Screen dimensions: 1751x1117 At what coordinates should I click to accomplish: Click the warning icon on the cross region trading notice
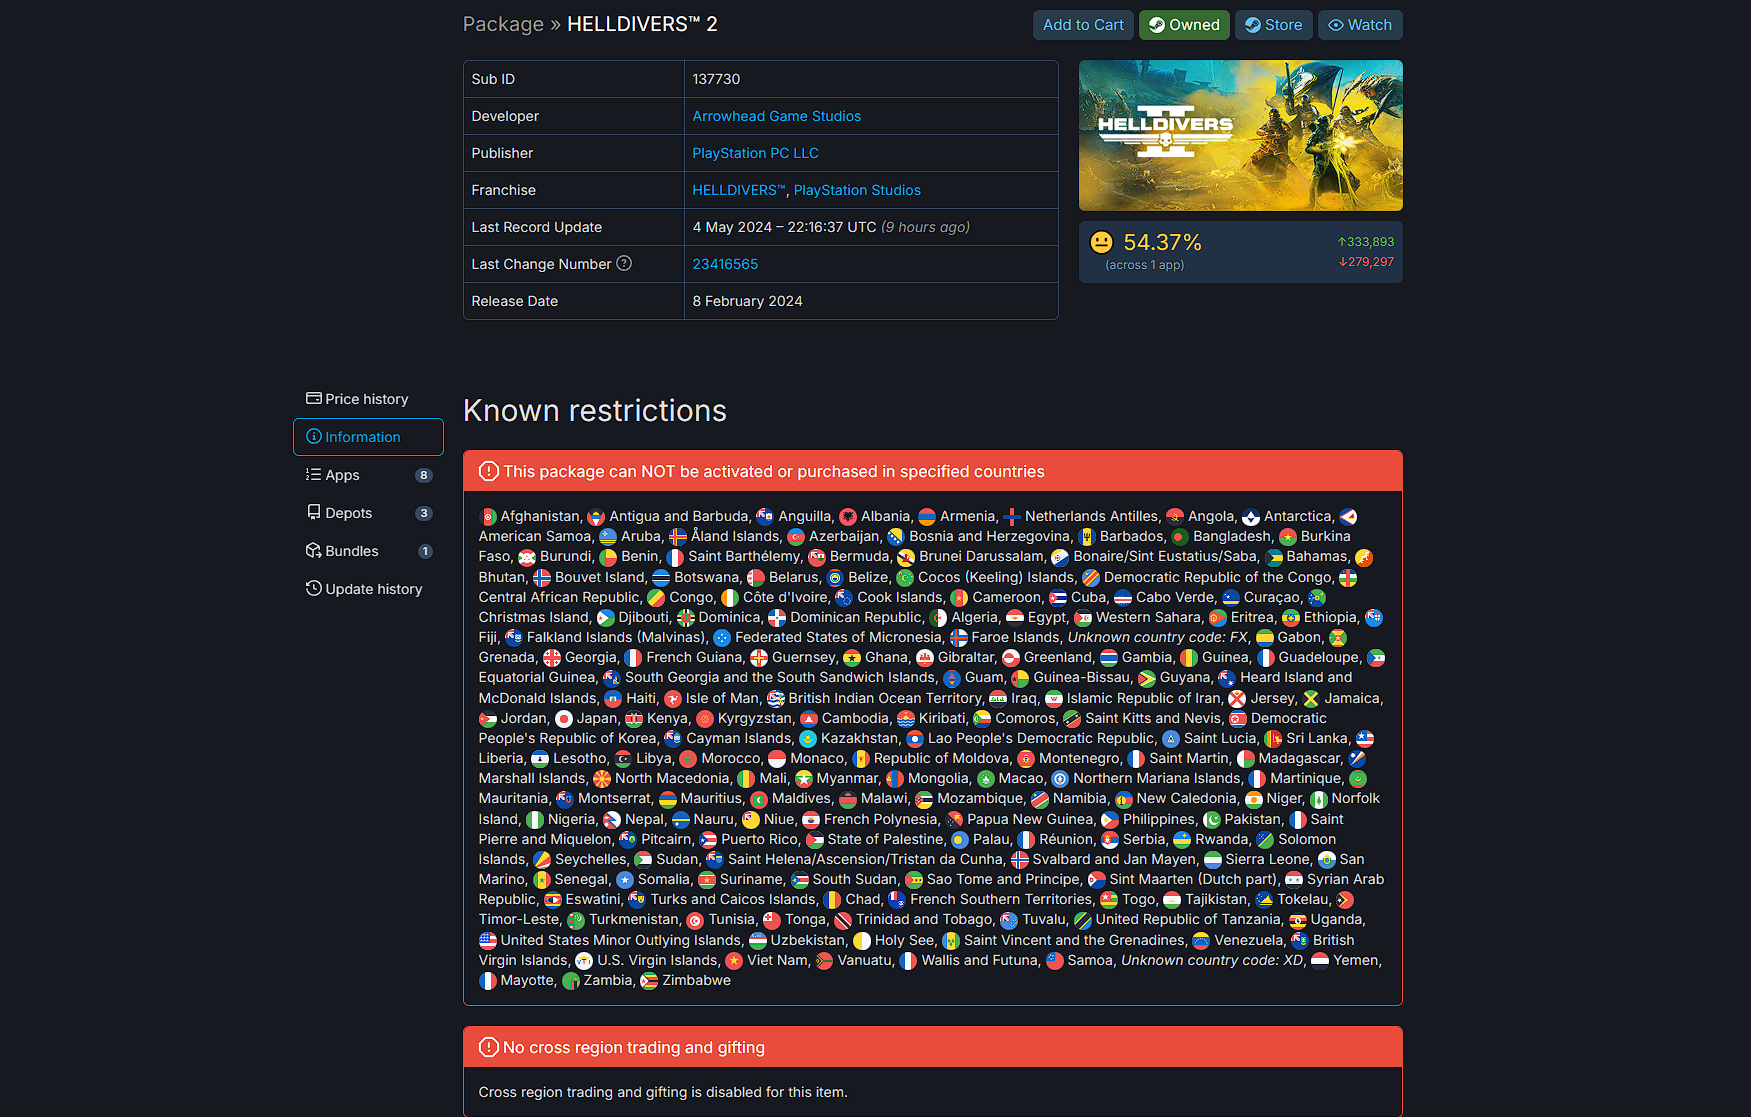point(489,1046)
